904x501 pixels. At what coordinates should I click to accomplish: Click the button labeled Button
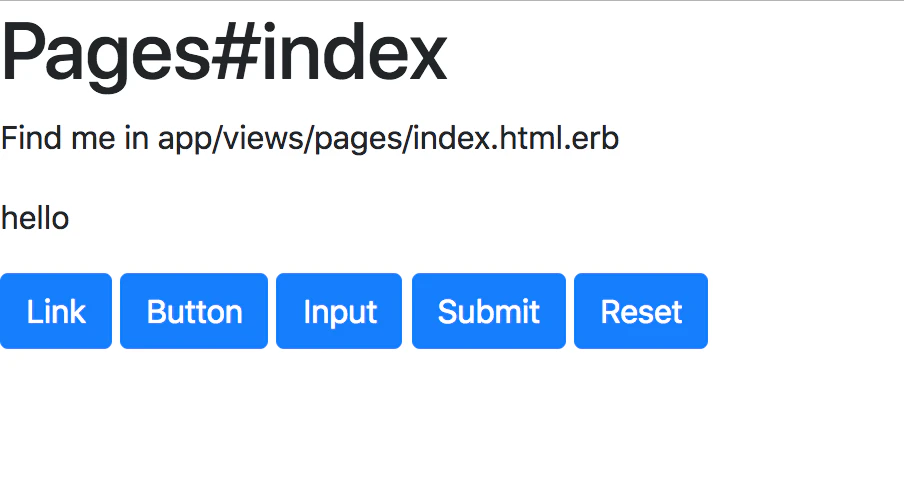(194, 311)
